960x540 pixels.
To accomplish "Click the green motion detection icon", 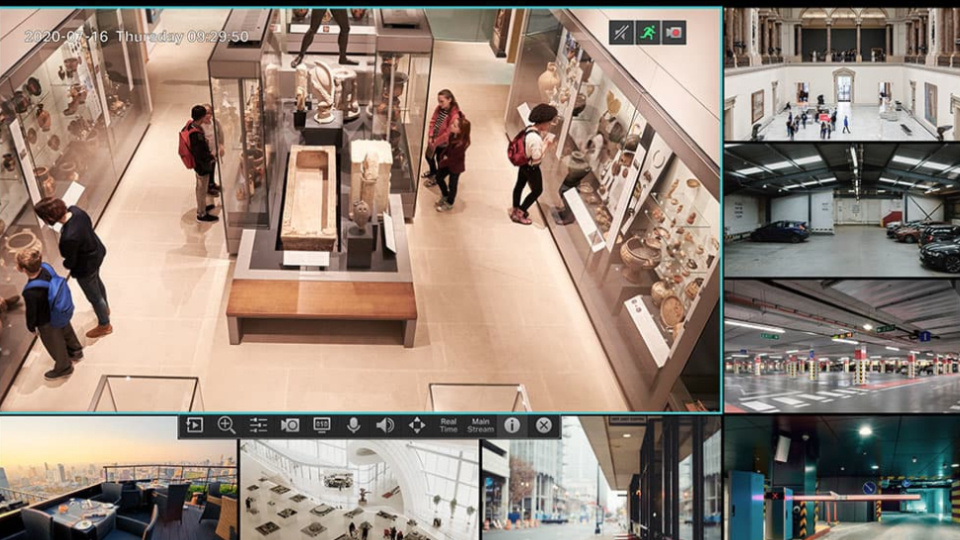I will [648, 32].
